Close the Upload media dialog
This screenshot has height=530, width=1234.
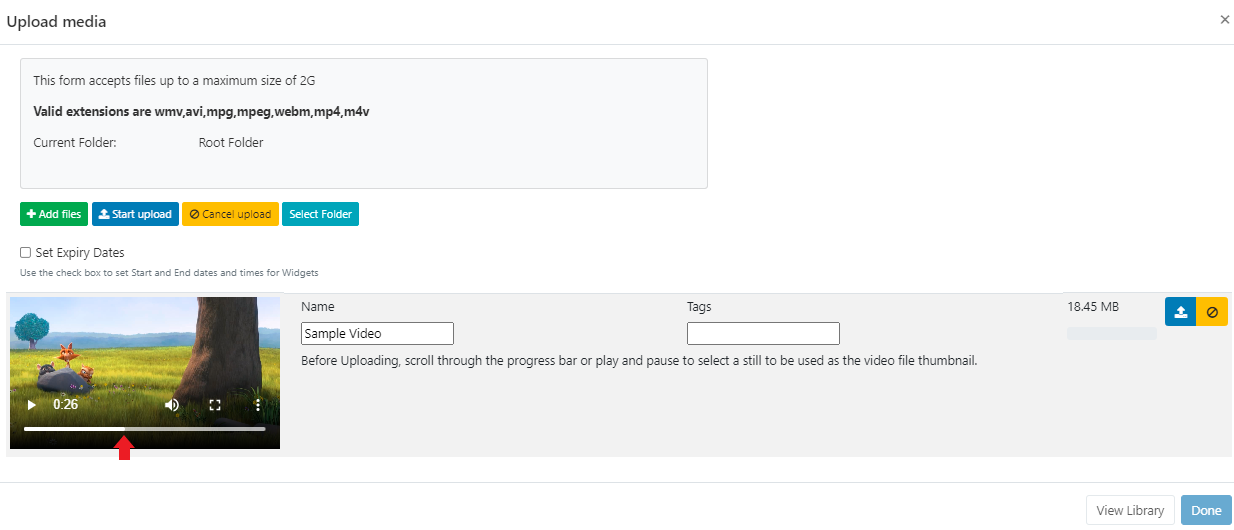tap(1224, 20)
